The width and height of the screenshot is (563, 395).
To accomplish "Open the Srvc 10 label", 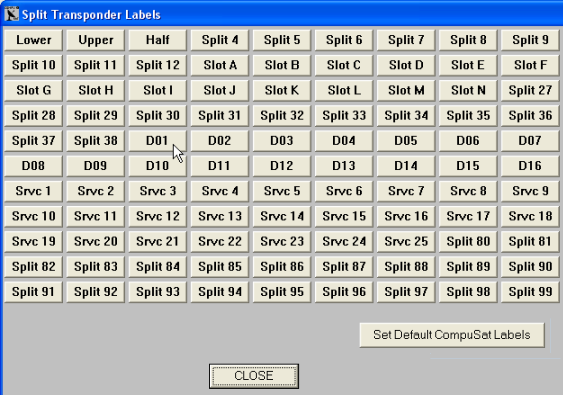I will point(33,216).
